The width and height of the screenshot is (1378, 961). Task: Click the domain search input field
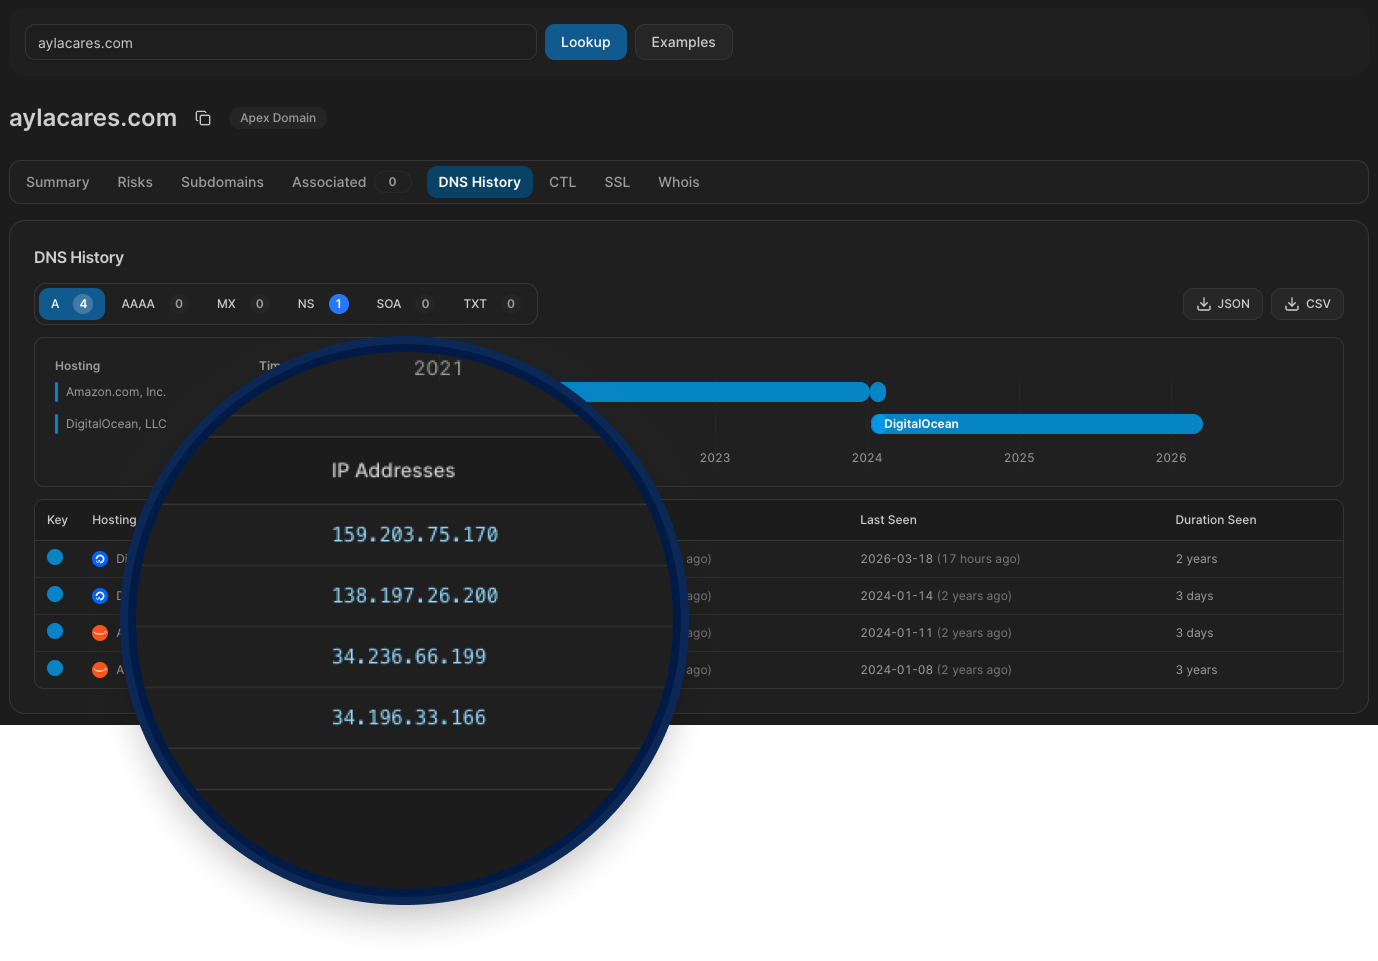(x=280, y=43)
